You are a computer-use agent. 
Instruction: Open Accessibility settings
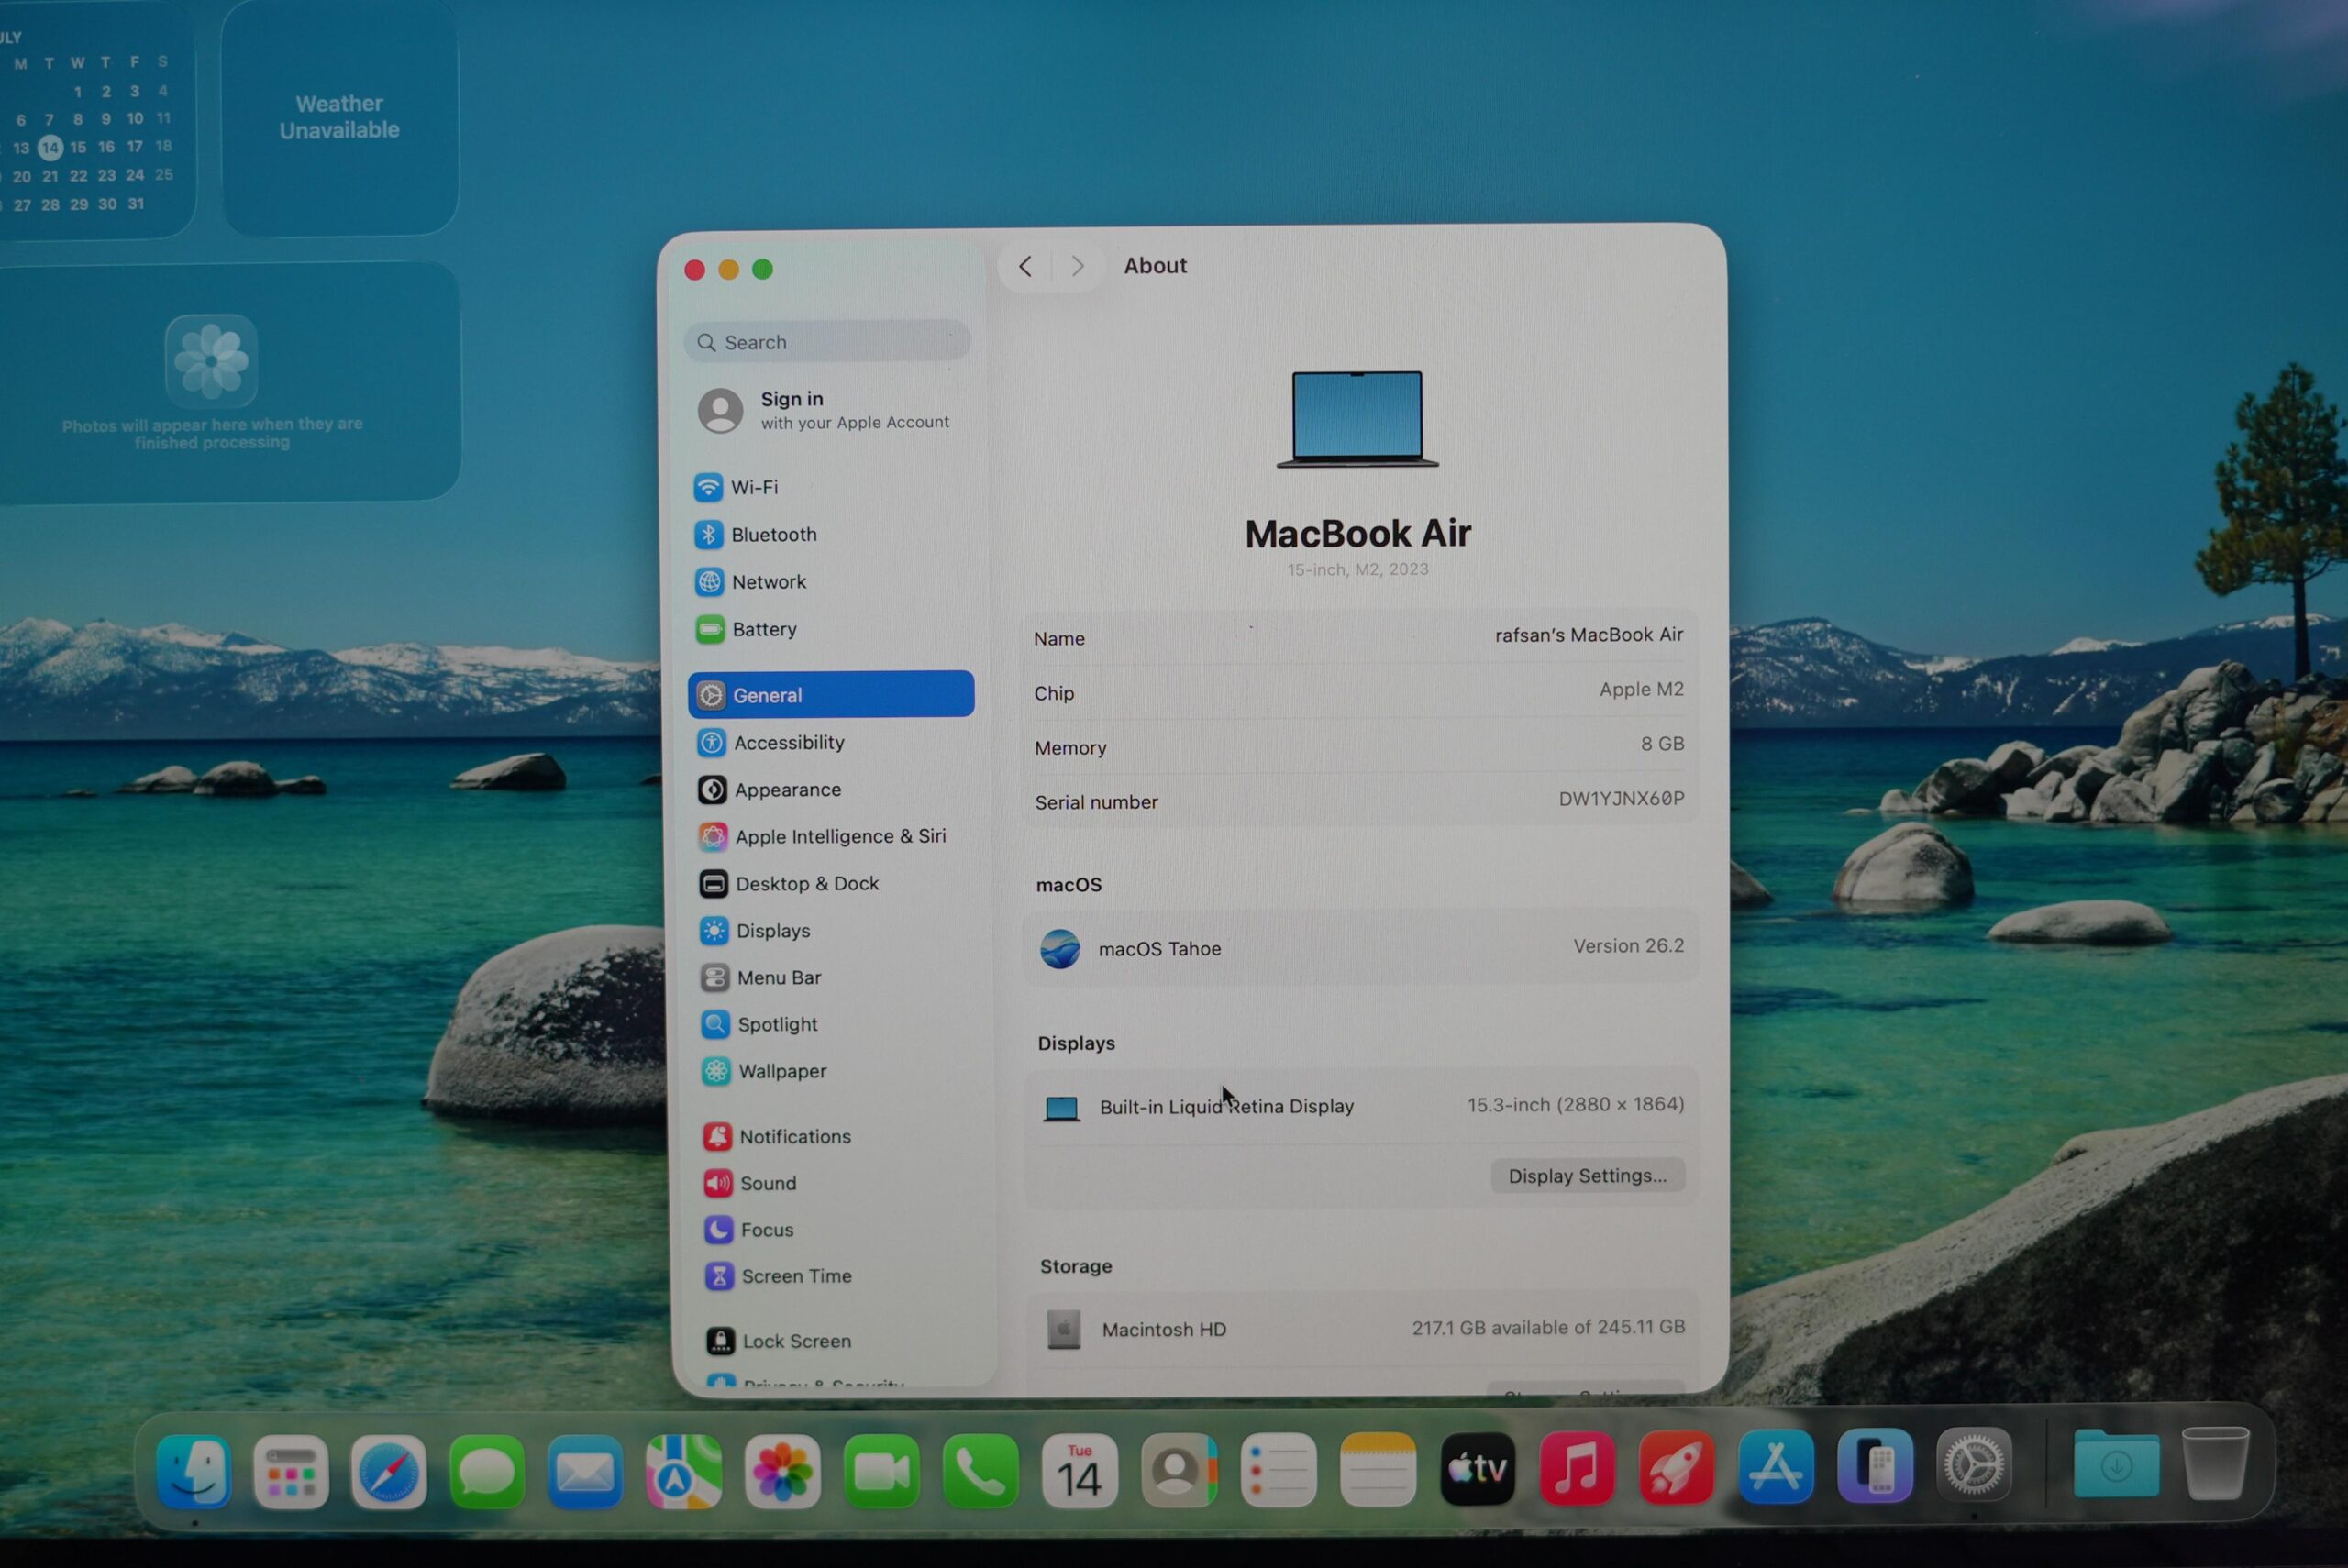click(833, 742)
